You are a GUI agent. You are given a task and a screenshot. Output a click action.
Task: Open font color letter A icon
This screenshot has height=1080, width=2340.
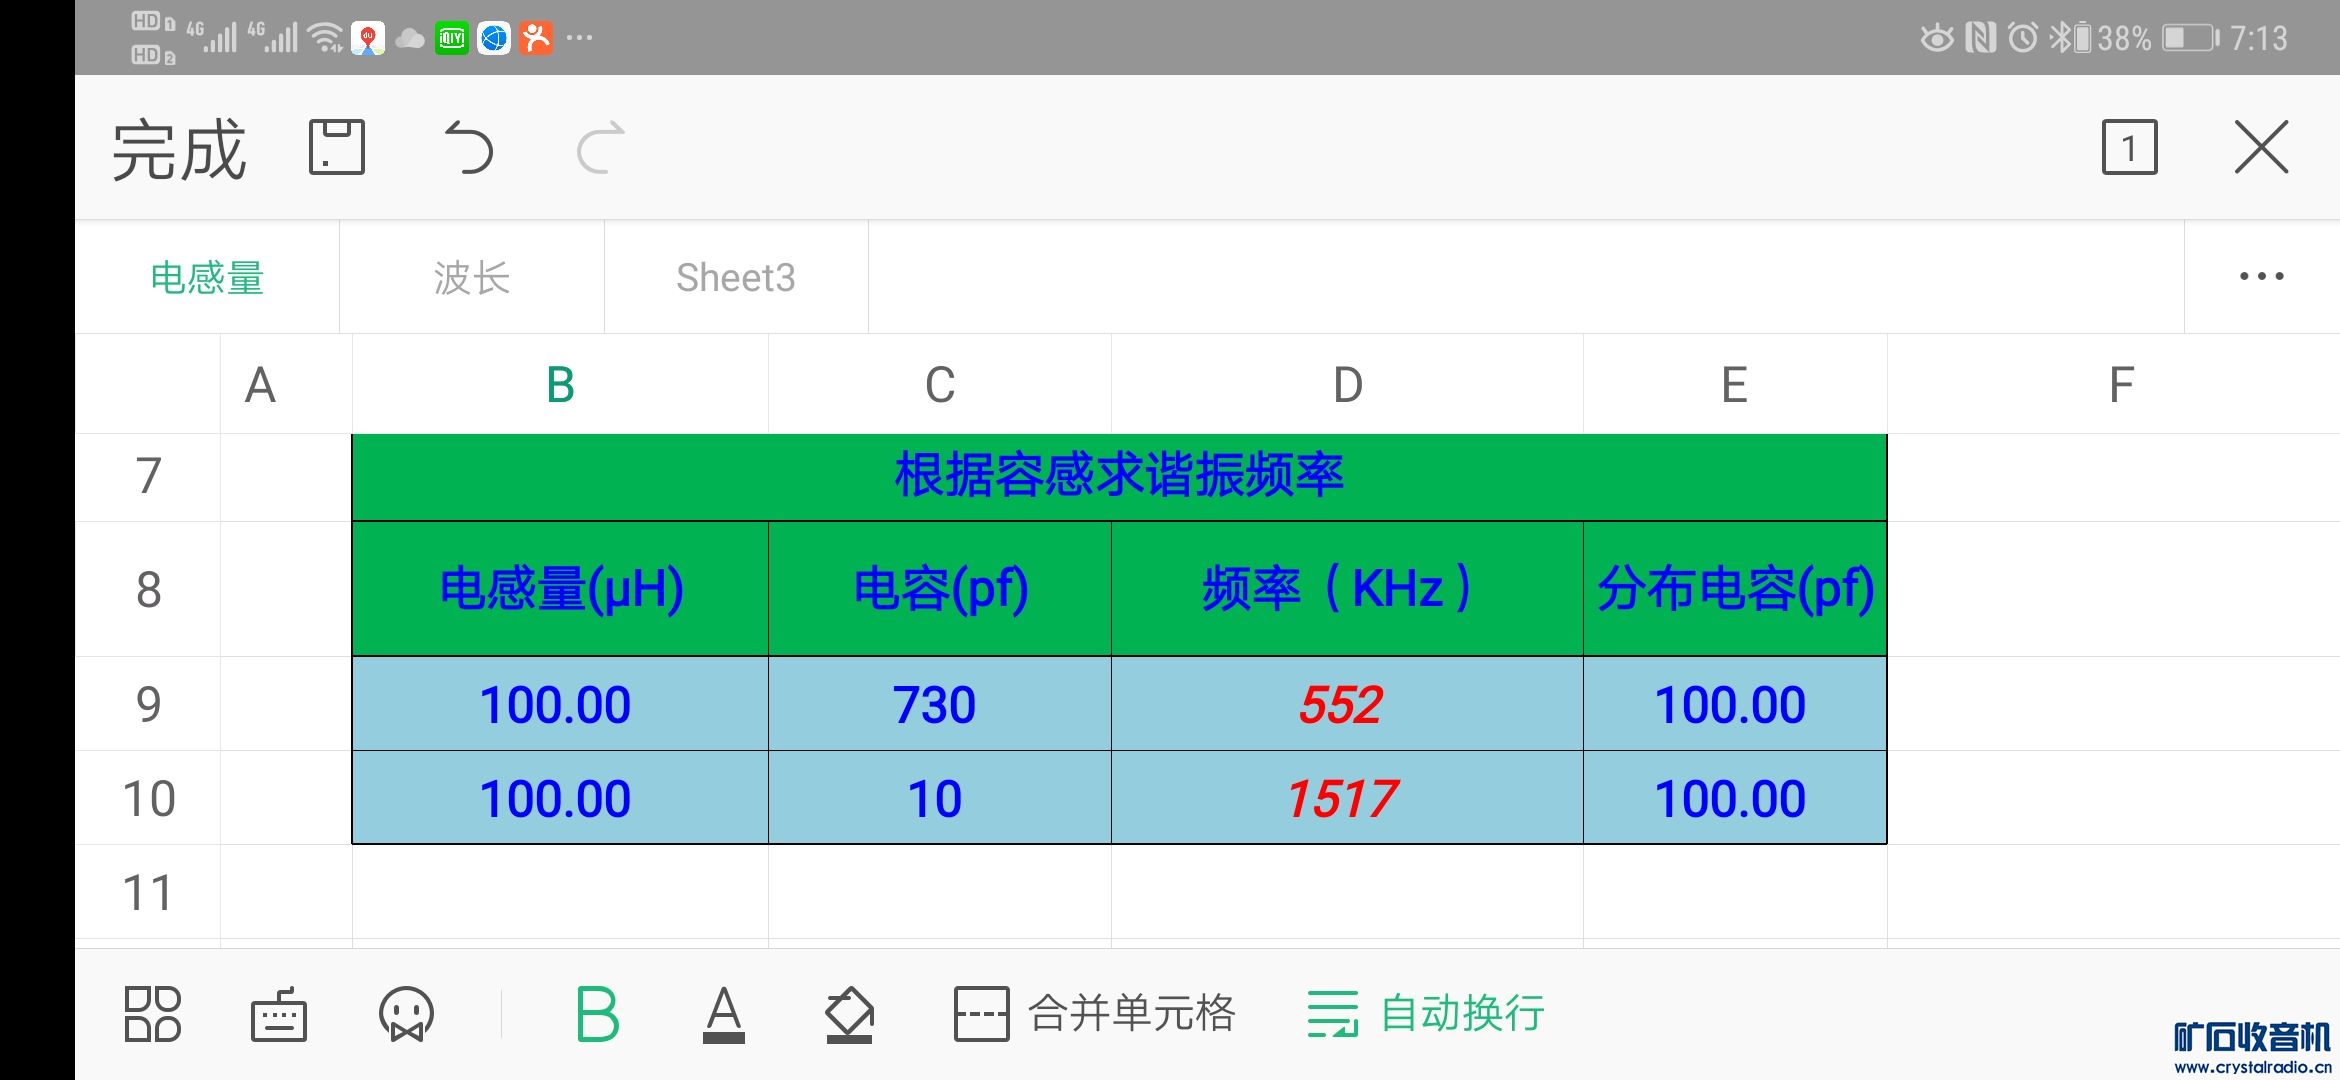pos(723,1014)
